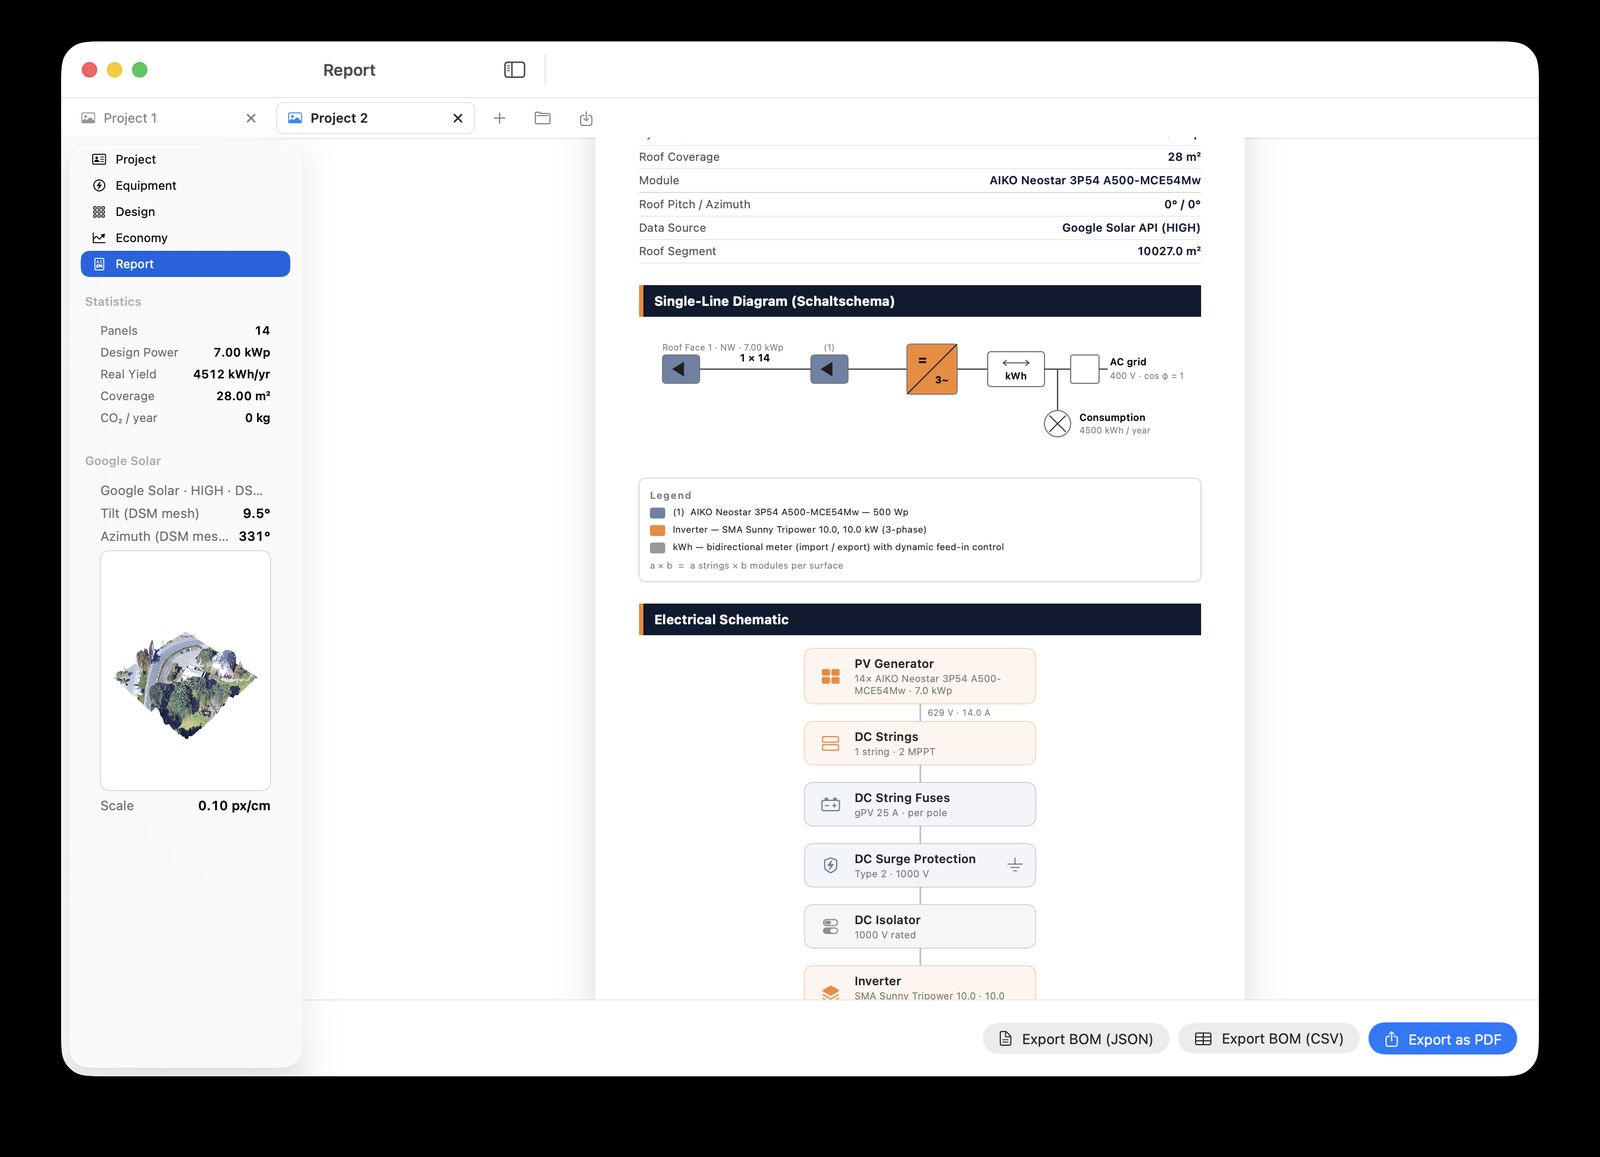Screen dimensions: 1600x1157
Task: Click the second (1) module symbol in diagram
Action: (x=829, y=369)
